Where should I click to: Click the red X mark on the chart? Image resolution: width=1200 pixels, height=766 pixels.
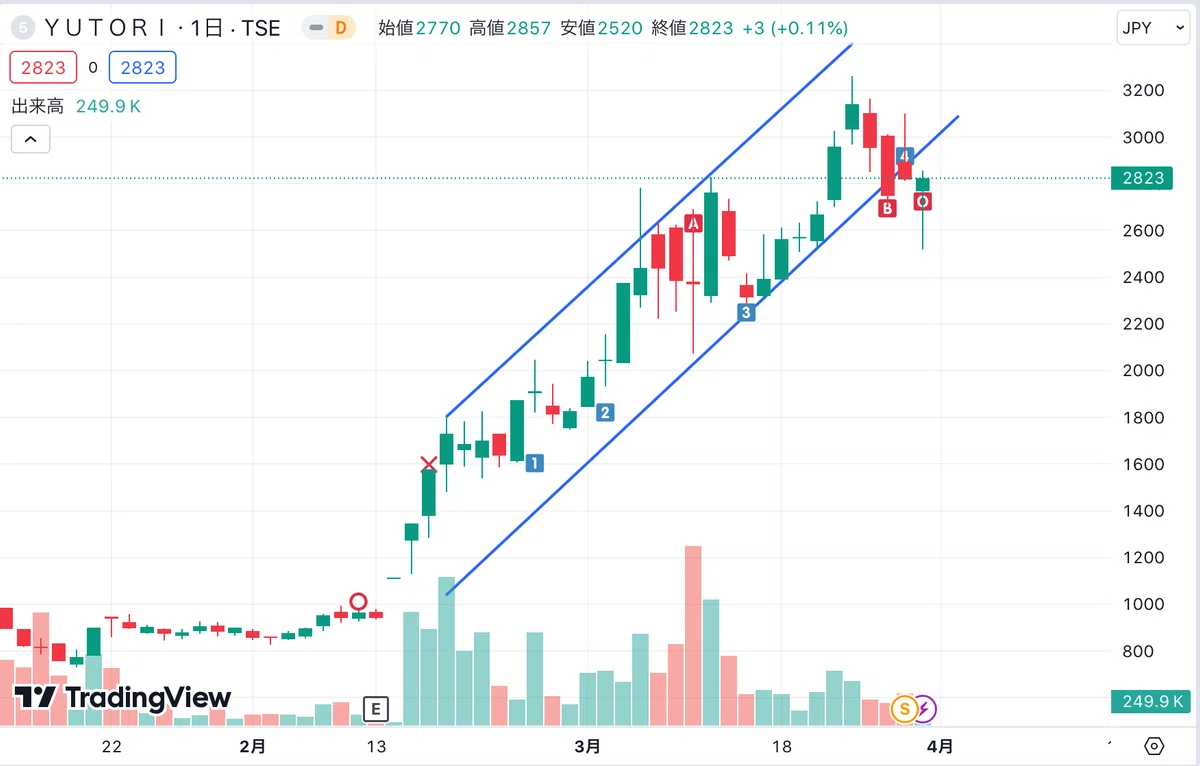point(429,463)
